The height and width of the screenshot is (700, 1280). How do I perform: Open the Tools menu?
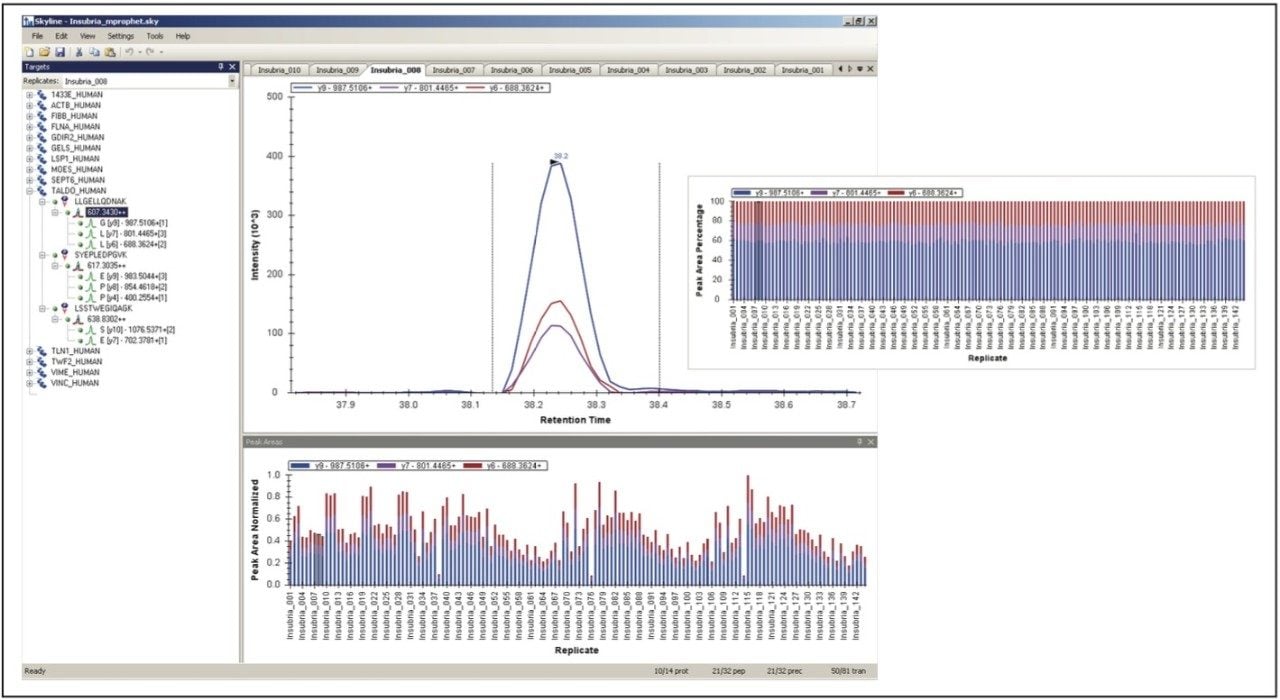[154, 36]
